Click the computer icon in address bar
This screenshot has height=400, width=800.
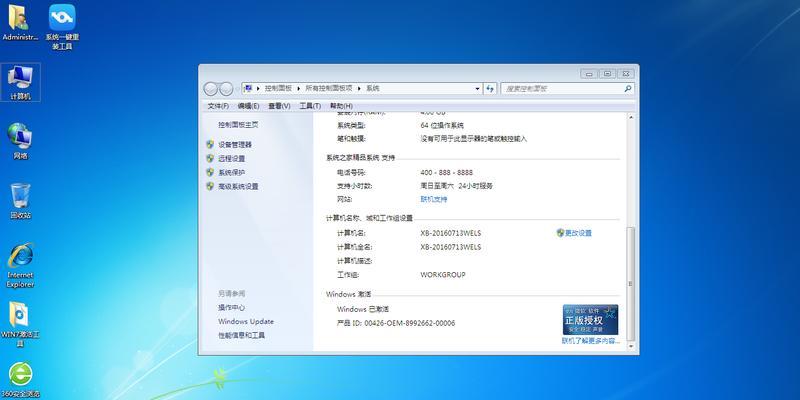(248, 88)
